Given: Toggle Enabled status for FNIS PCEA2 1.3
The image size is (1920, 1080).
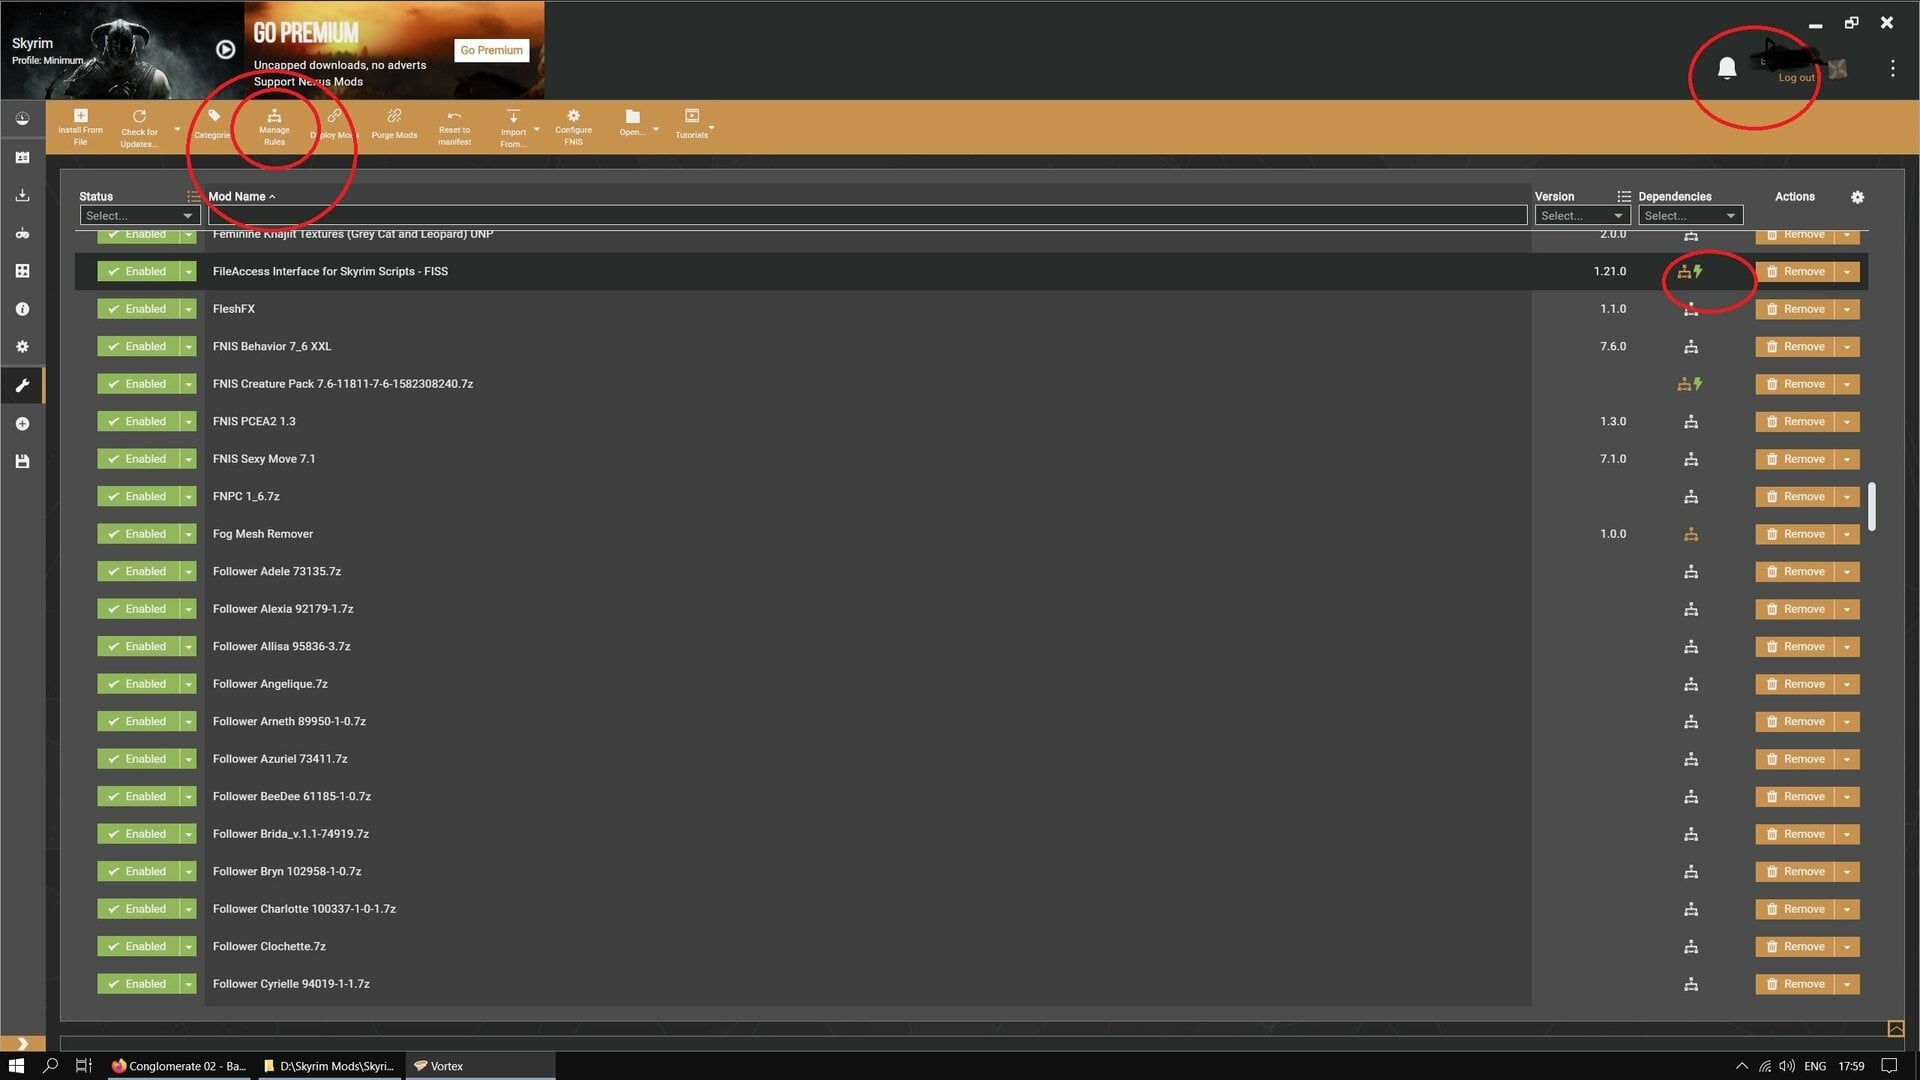Looking at the screenshot, I should pos(138,421).
